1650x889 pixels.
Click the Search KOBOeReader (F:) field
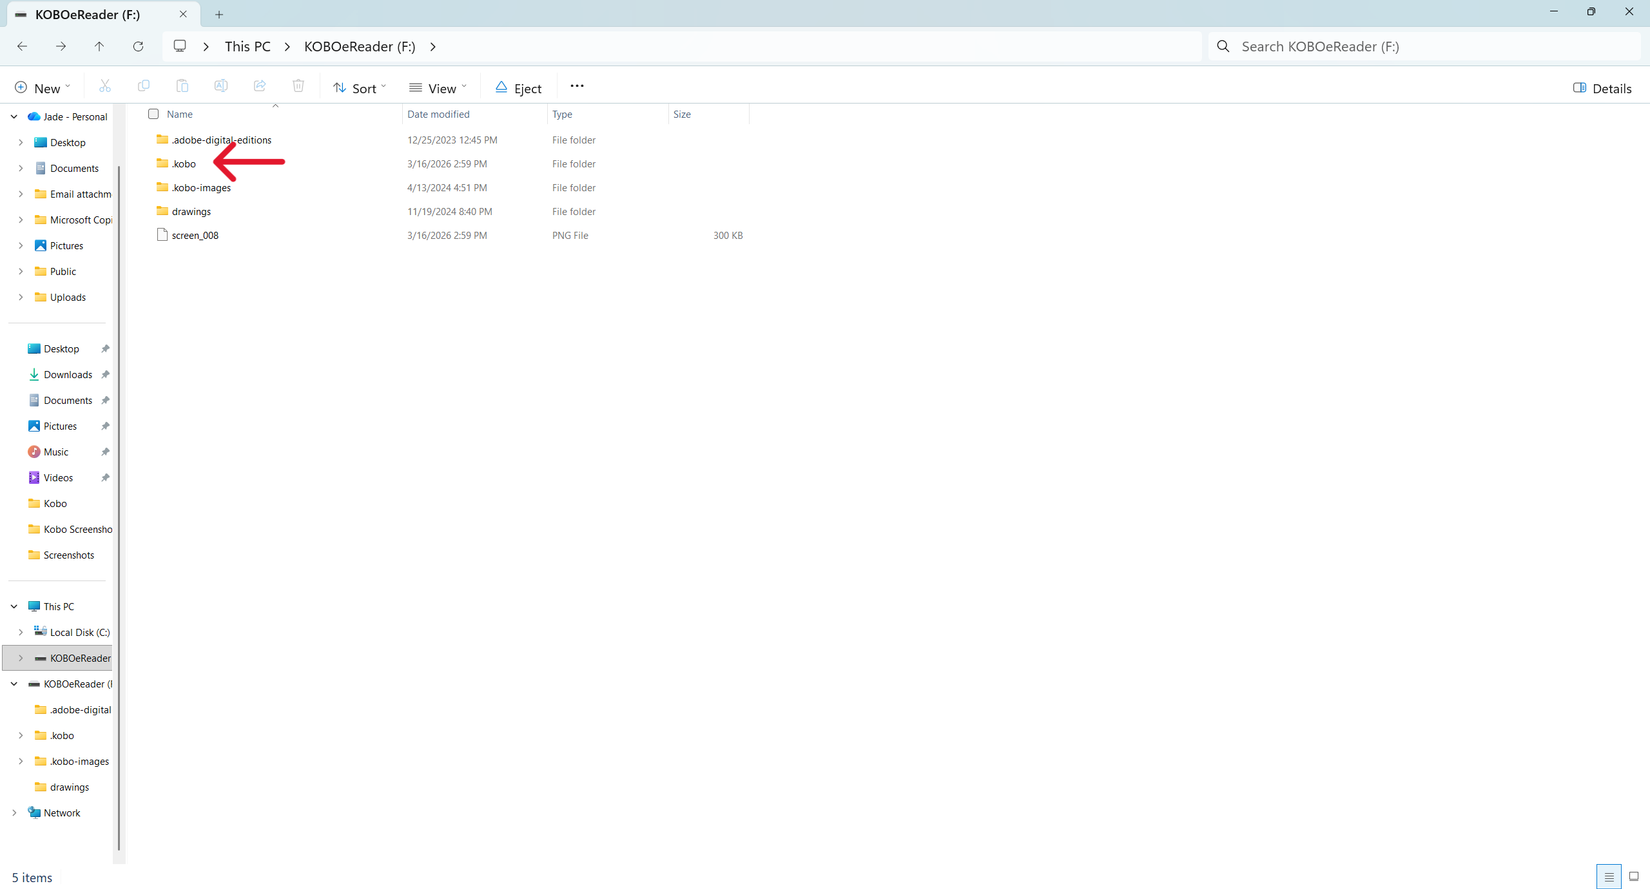[1425, 46]
